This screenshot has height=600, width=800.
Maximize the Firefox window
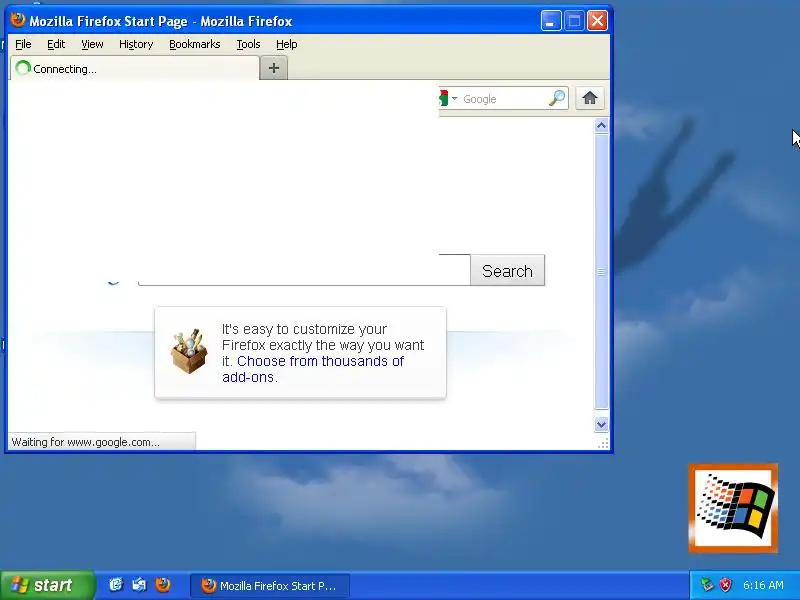click(574, 21)
